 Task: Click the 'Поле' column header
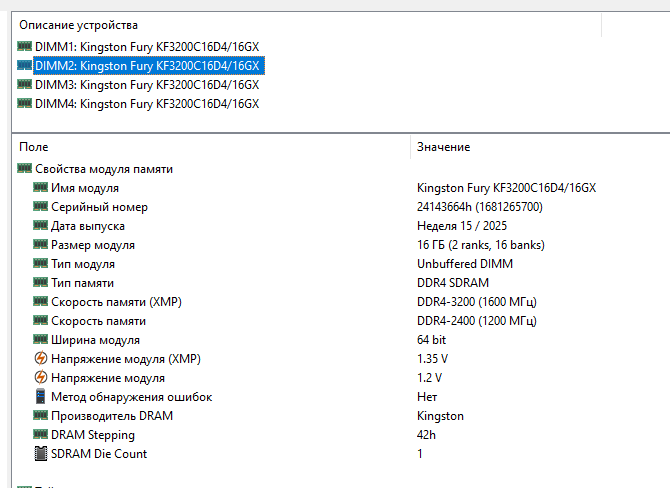pos(34,147)
